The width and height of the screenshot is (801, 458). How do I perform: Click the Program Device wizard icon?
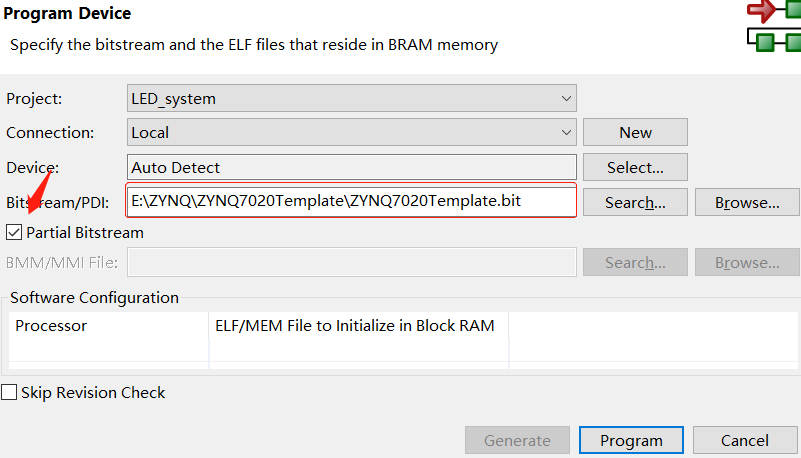click(x=775, y=26)
